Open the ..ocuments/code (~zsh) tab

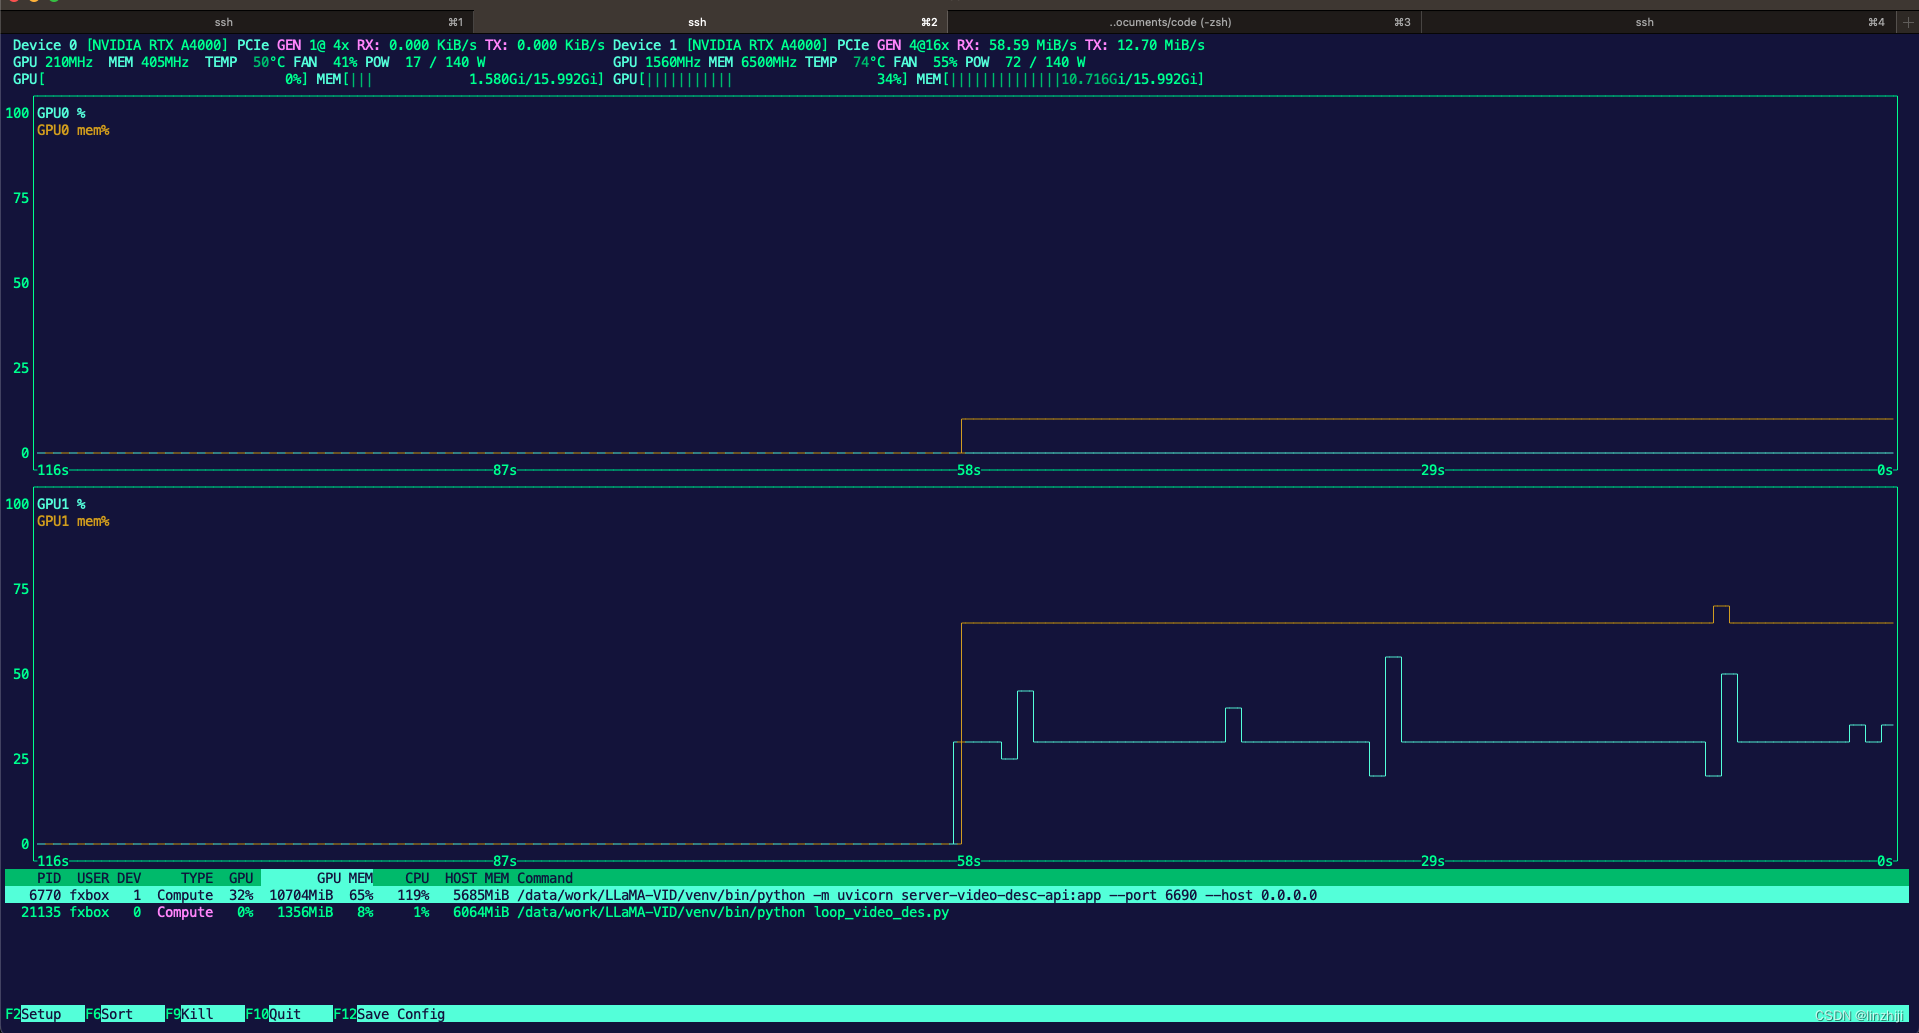click(x=1170, y=21)
